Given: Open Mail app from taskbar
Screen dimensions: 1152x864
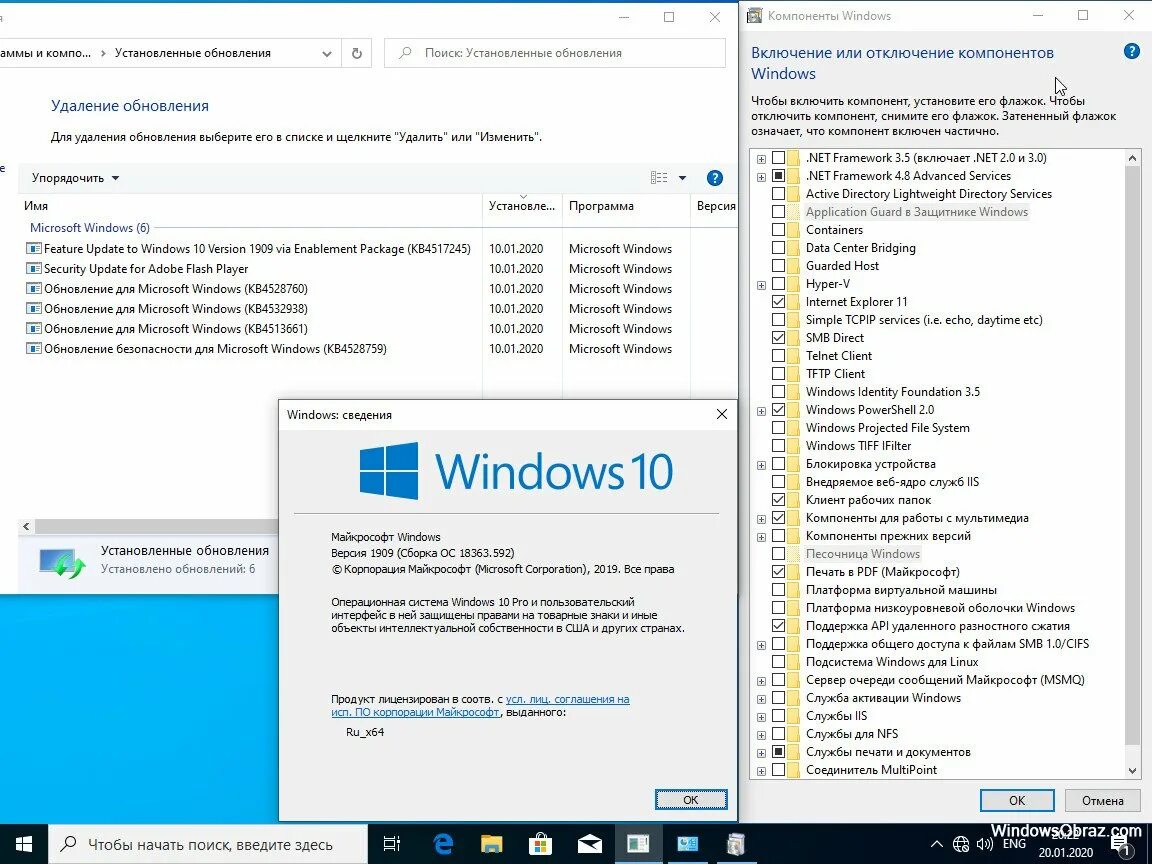Looking at the screenshot, I should (x=589, y=844).
